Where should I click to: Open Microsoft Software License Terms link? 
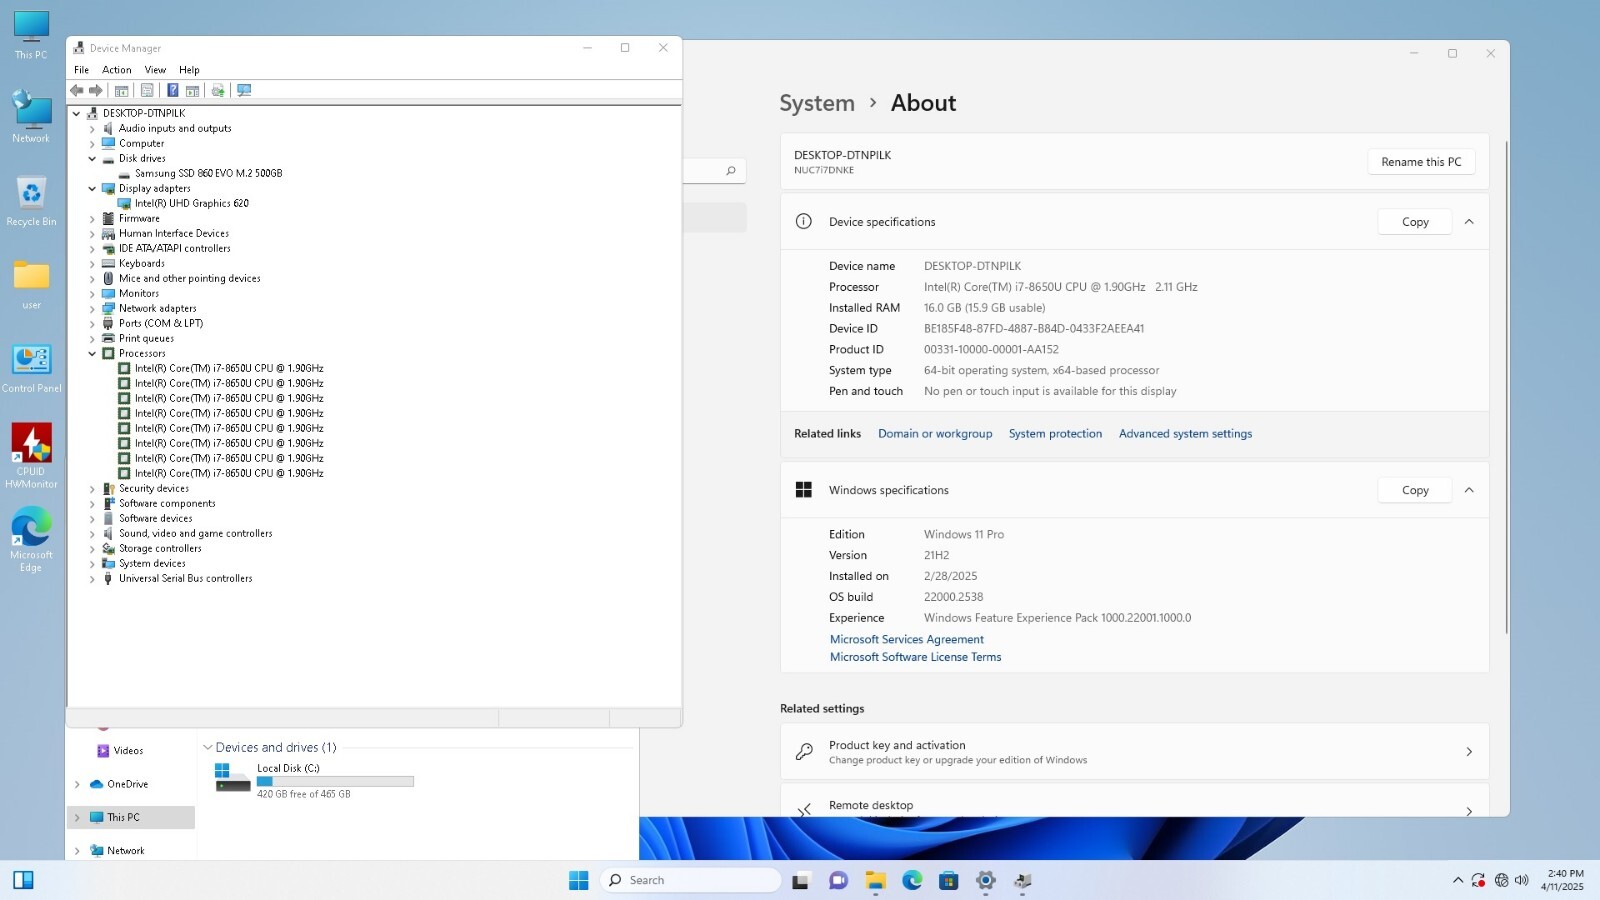(915, 657)
